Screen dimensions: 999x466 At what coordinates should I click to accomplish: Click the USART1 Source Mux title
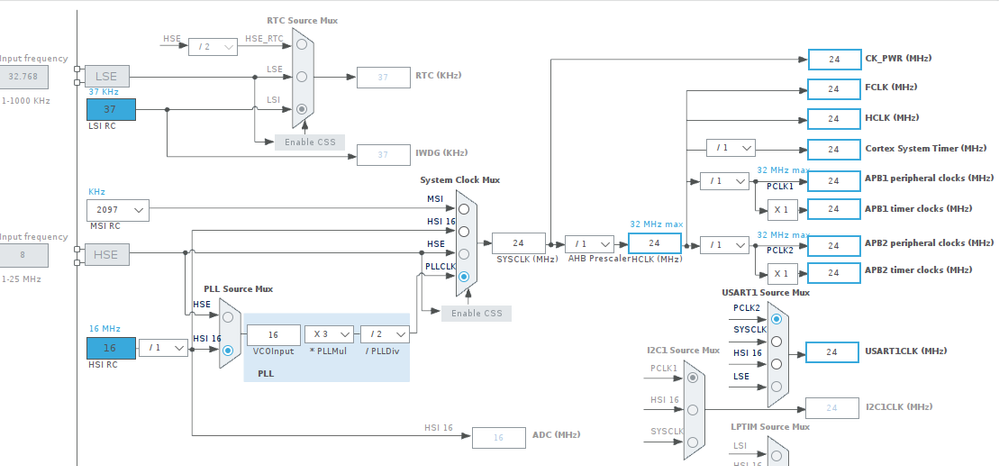click(766, 293)
